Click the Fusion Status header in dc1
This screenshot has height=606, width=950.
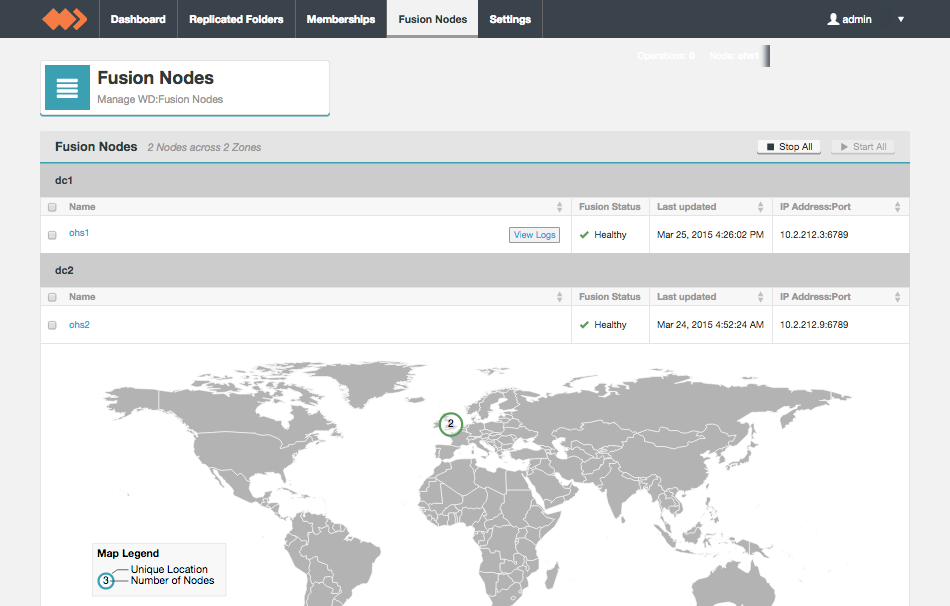click(x=610, y=207)
